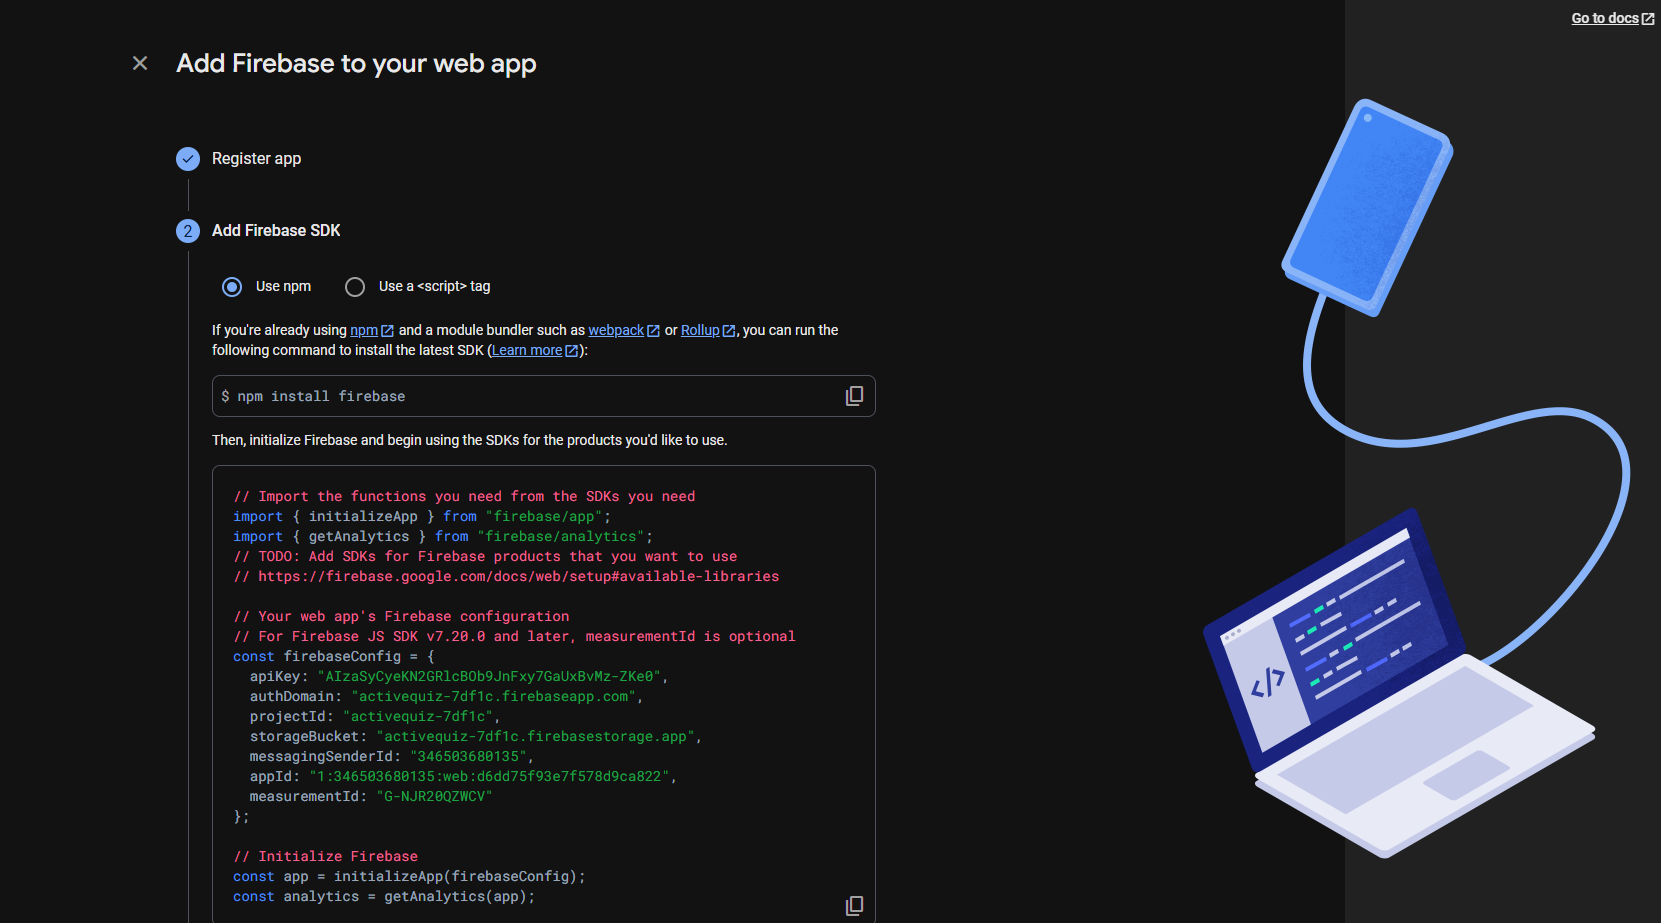This screenshot has width=1661, height=923.
Task: Click the const analytics code line
Action: tap(384, 896)
